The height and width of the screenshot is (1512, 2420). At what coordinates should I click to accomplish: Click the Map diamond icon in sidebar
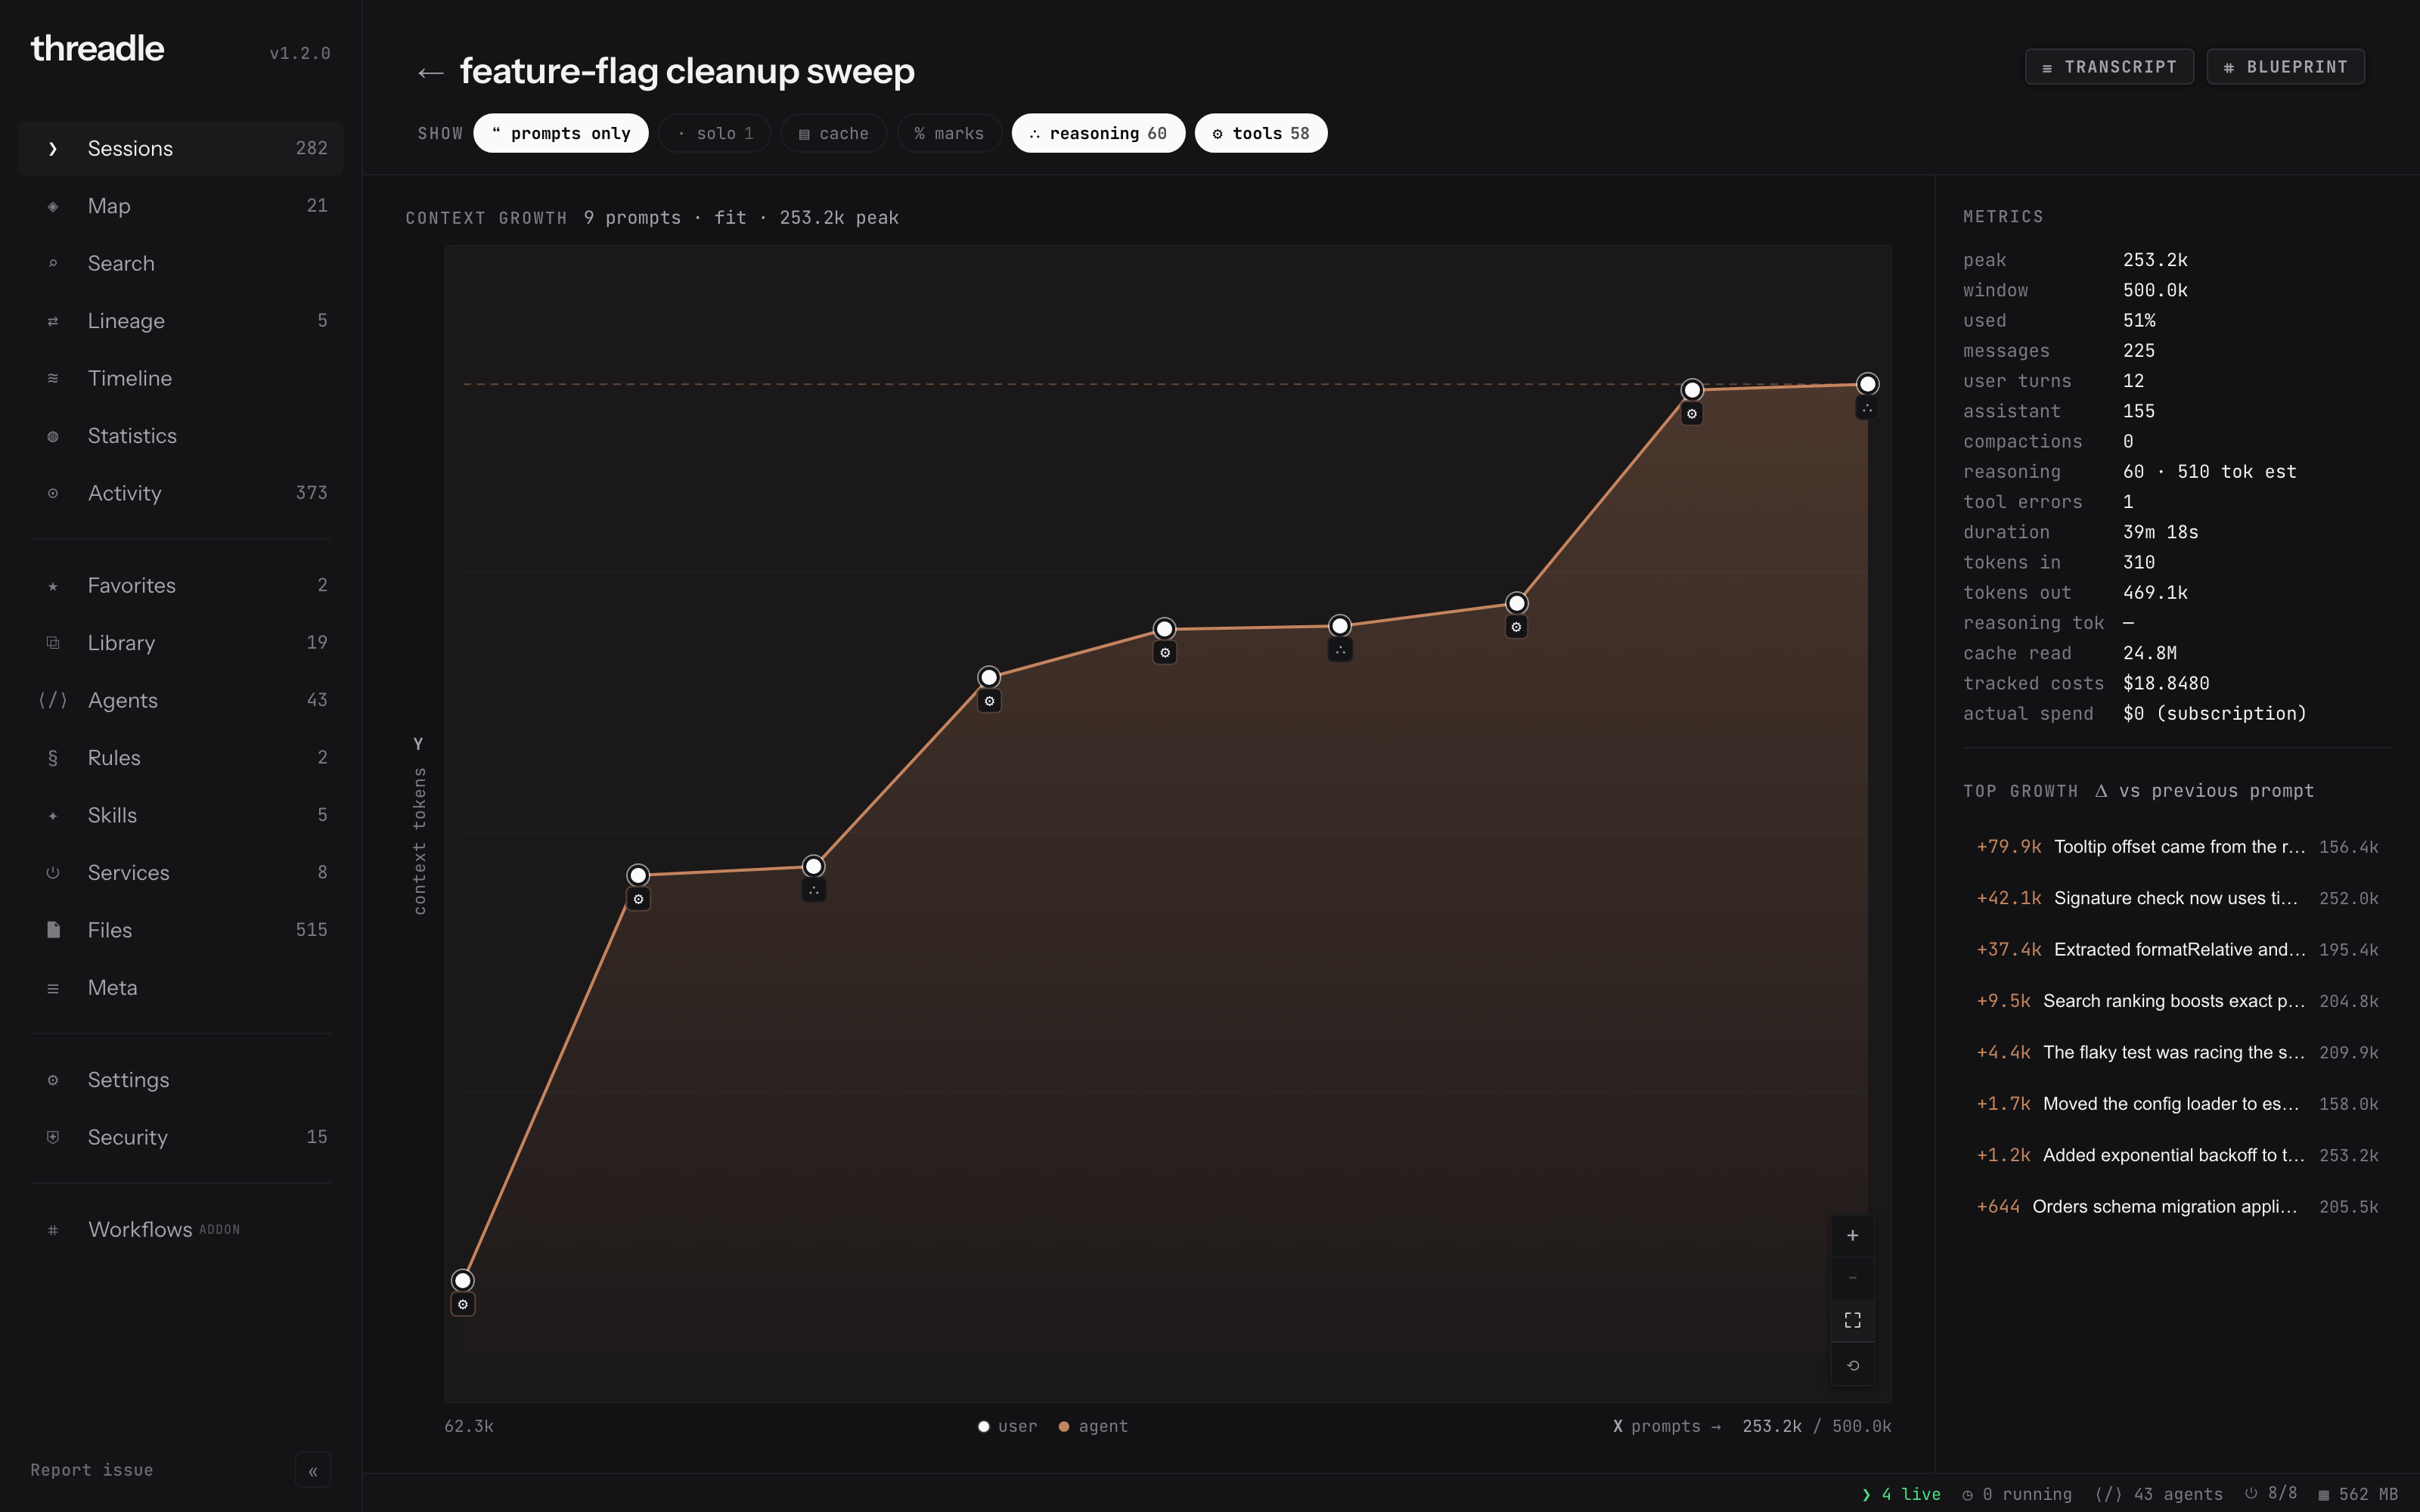click(53, 206)
